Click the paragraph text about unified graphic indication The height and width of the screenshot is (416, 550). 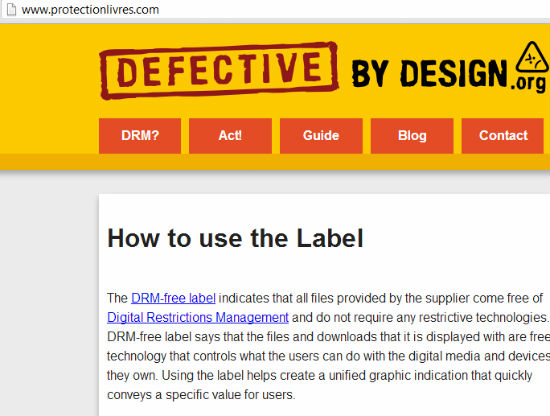coord(320,375)
